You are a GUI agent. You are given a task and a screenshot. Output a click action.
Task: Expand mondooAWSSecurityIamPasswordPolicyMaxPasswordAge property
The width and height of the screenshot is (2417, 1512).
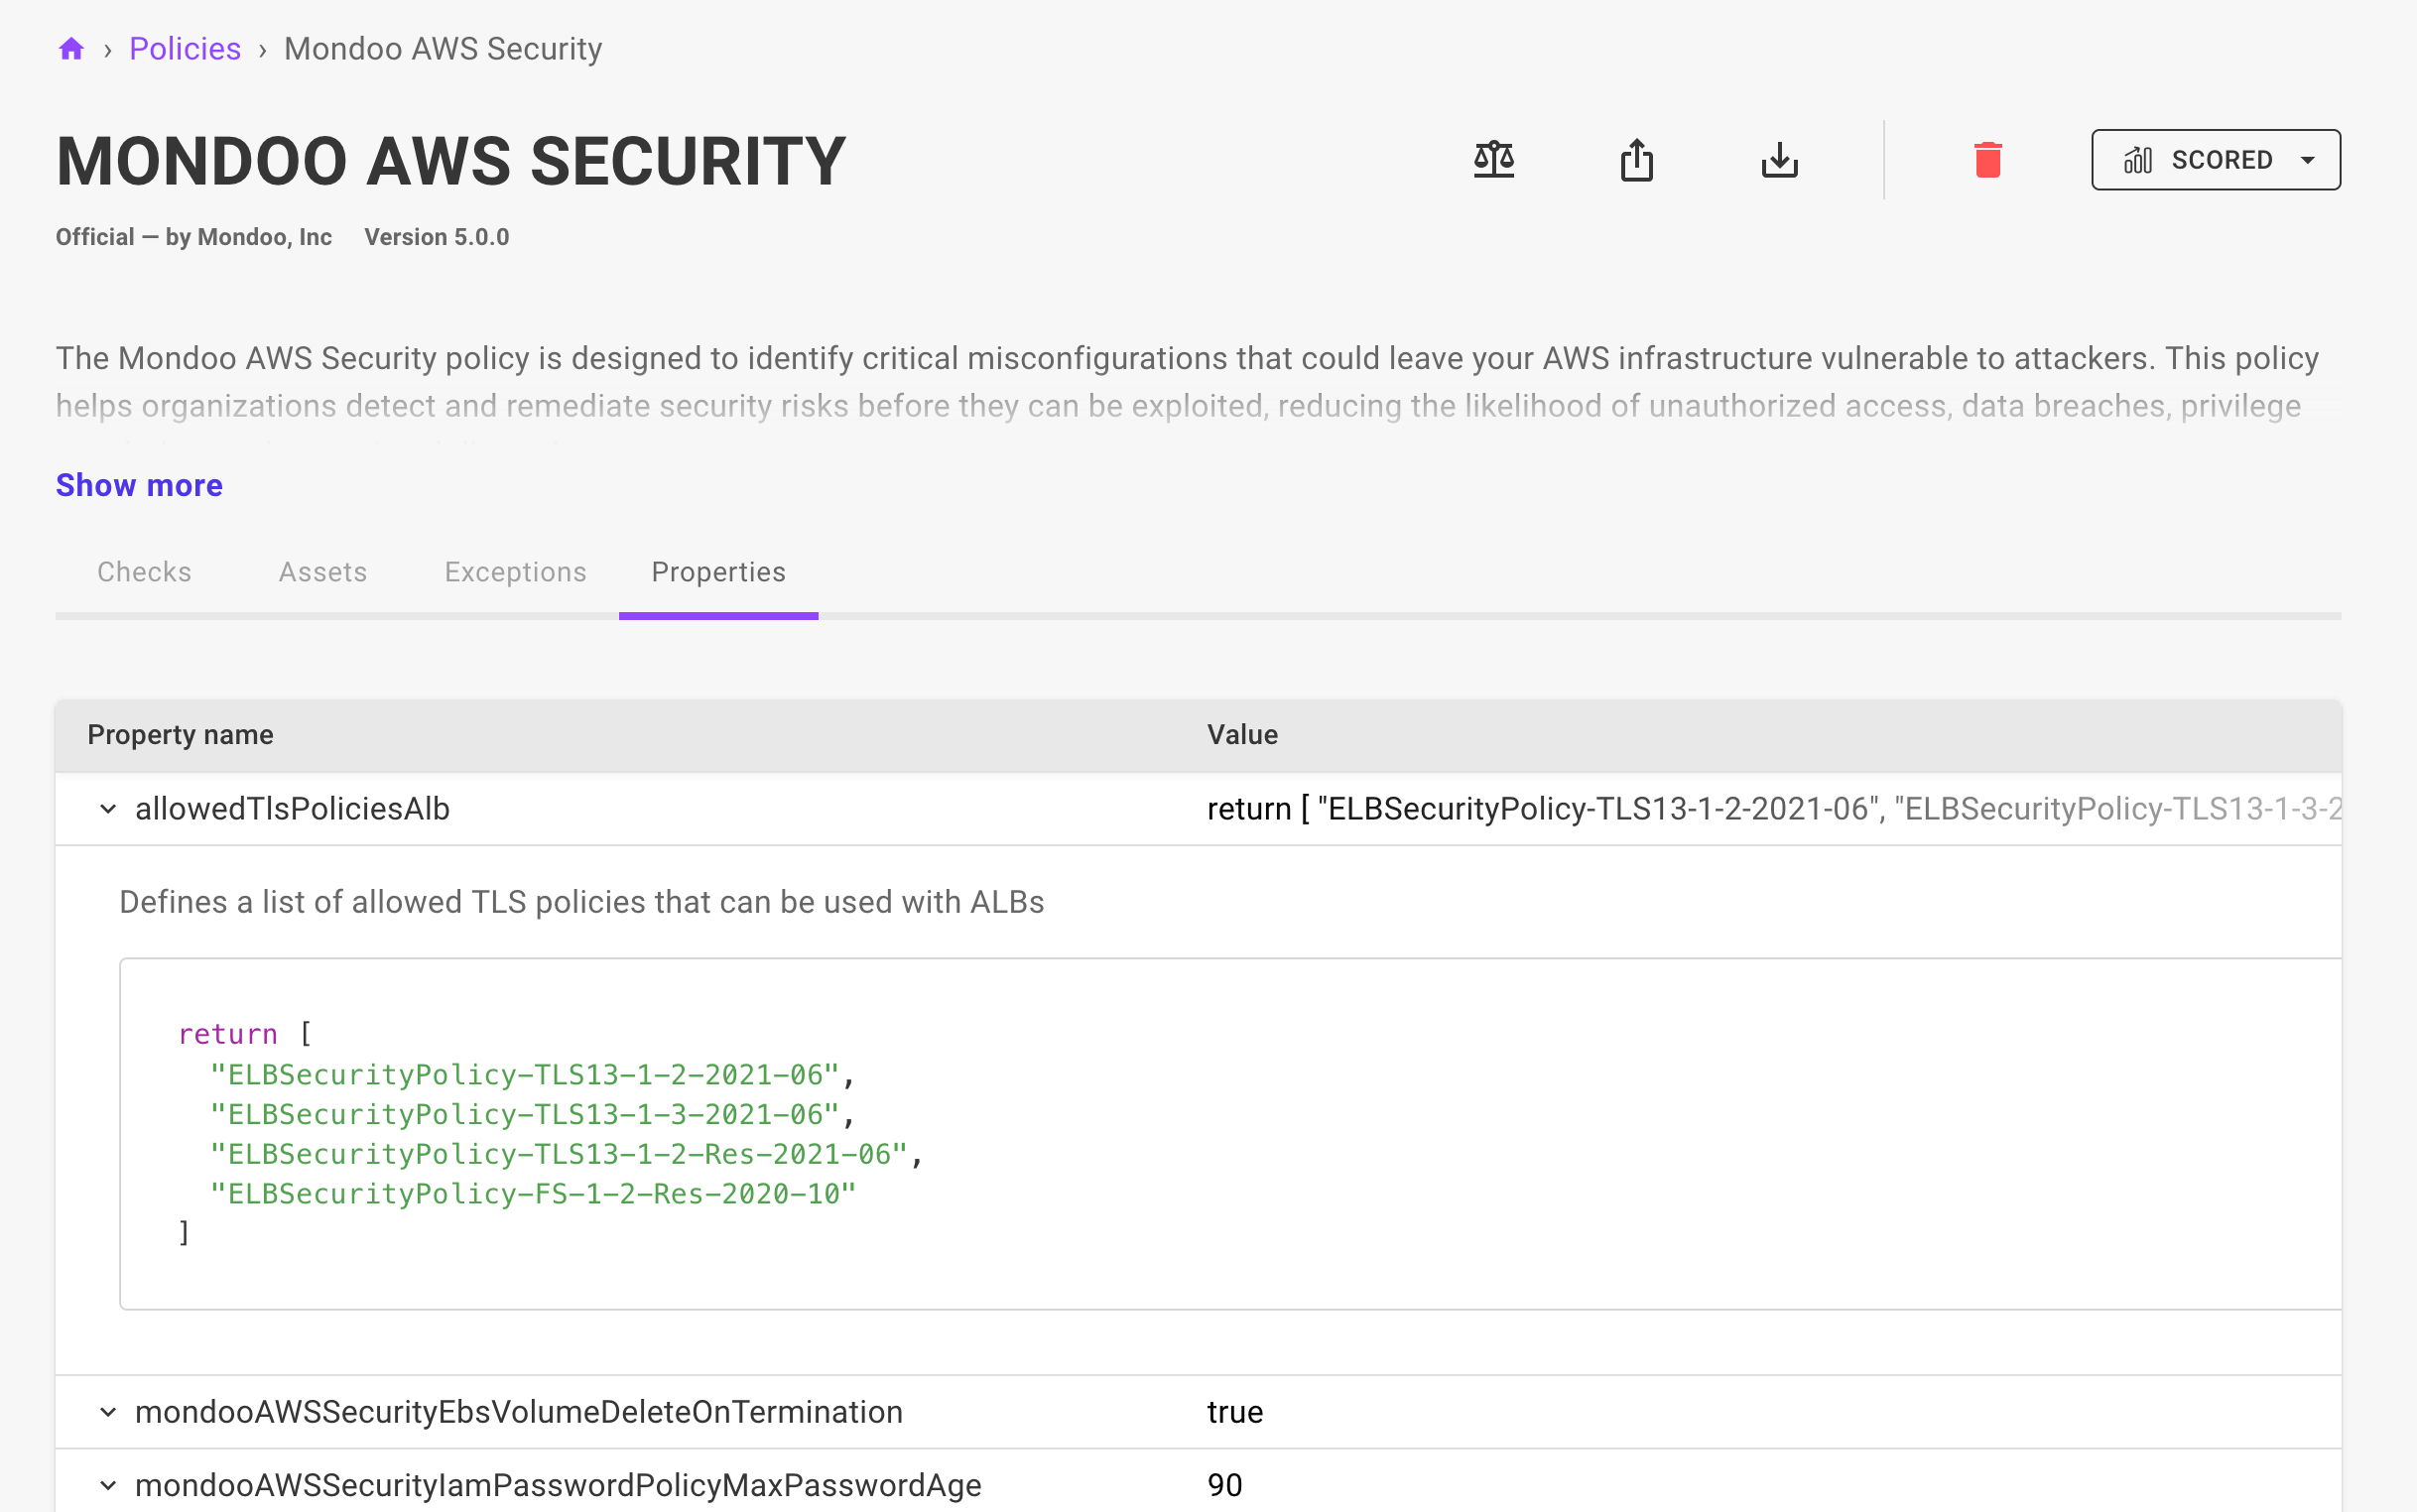pos(108,1485)
